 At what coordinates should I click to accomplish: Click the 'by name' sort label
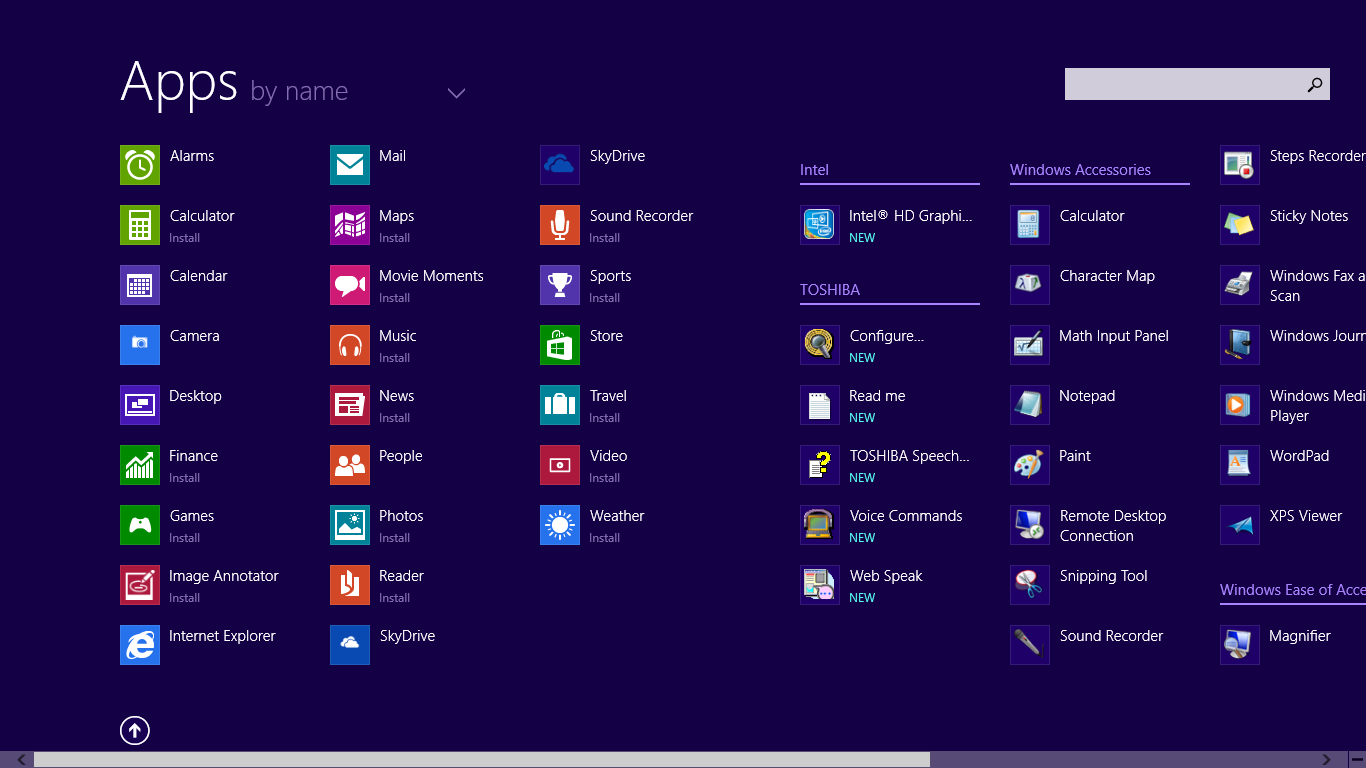299,91
